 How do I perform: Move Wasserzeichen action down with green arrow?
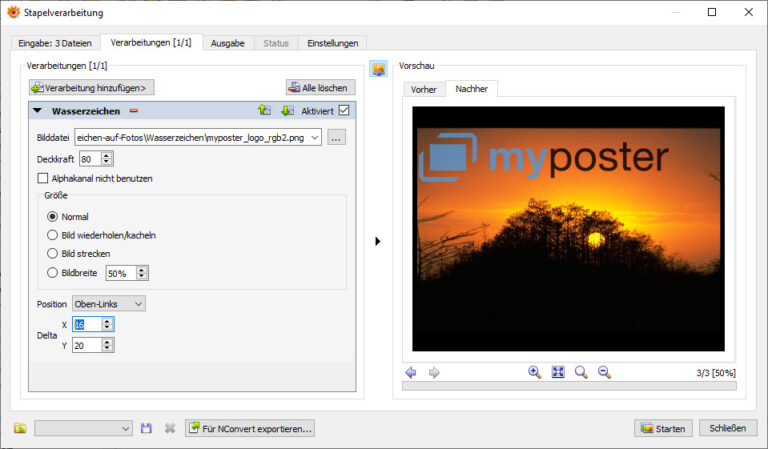(286, 111)
